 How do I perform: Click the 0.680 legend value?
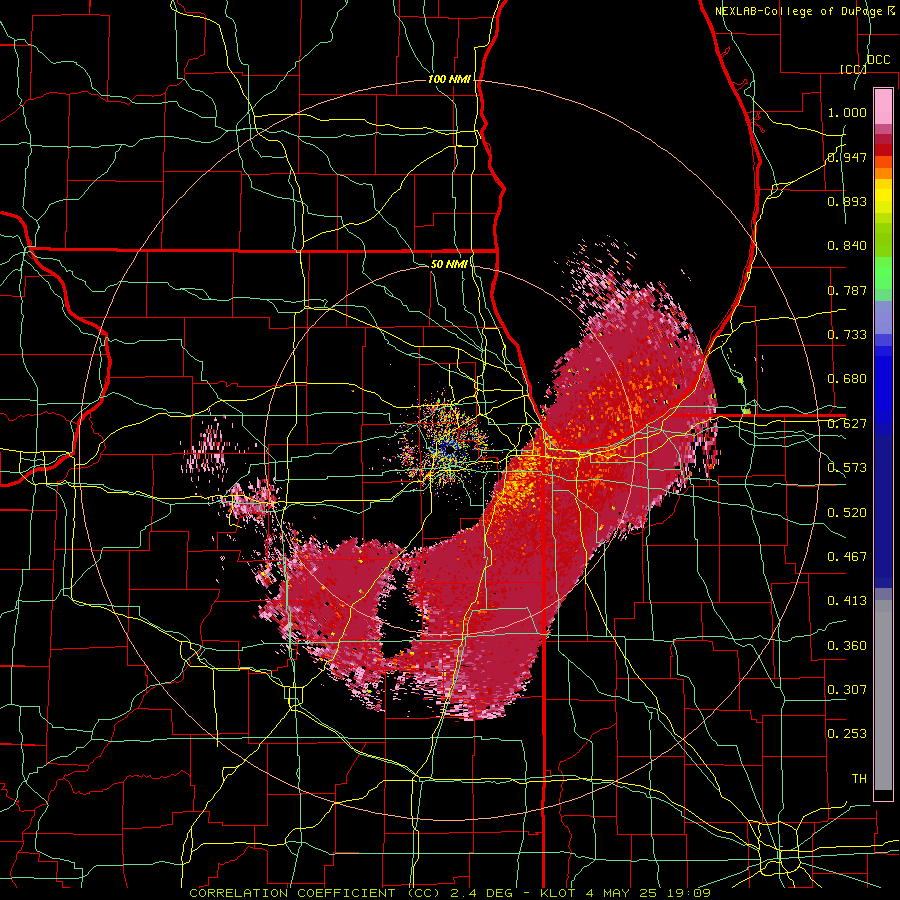[x=847, y=379]
